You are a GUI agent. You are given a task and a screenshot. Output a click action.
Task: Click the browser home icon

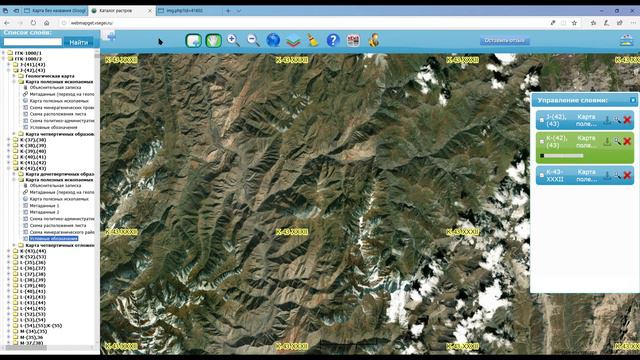click(47, 23)
